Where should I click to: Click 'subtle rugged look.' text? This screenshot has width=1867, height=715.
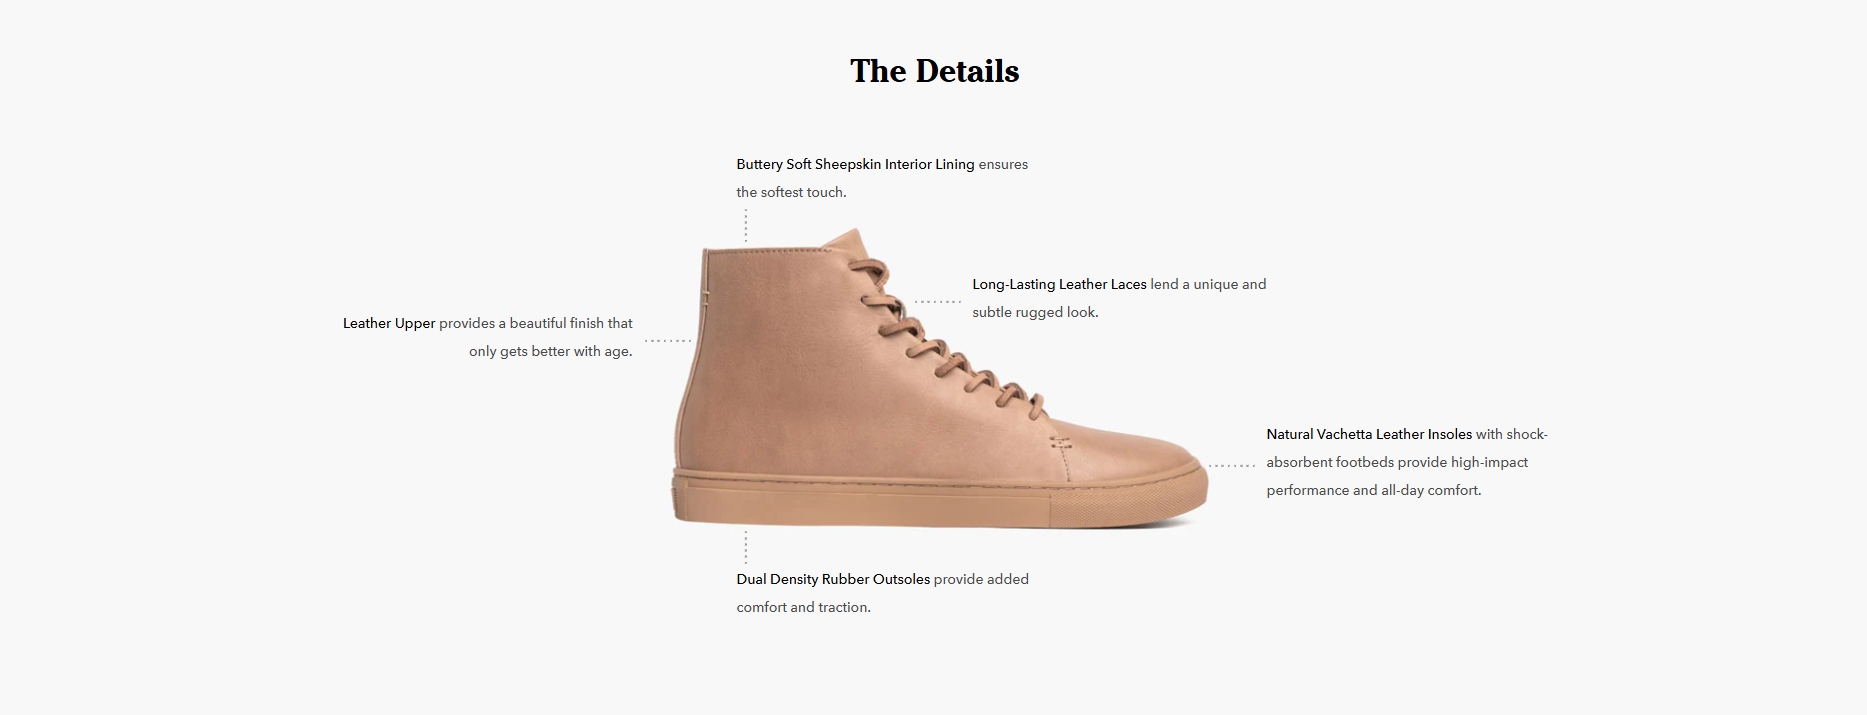(1035, 312)
